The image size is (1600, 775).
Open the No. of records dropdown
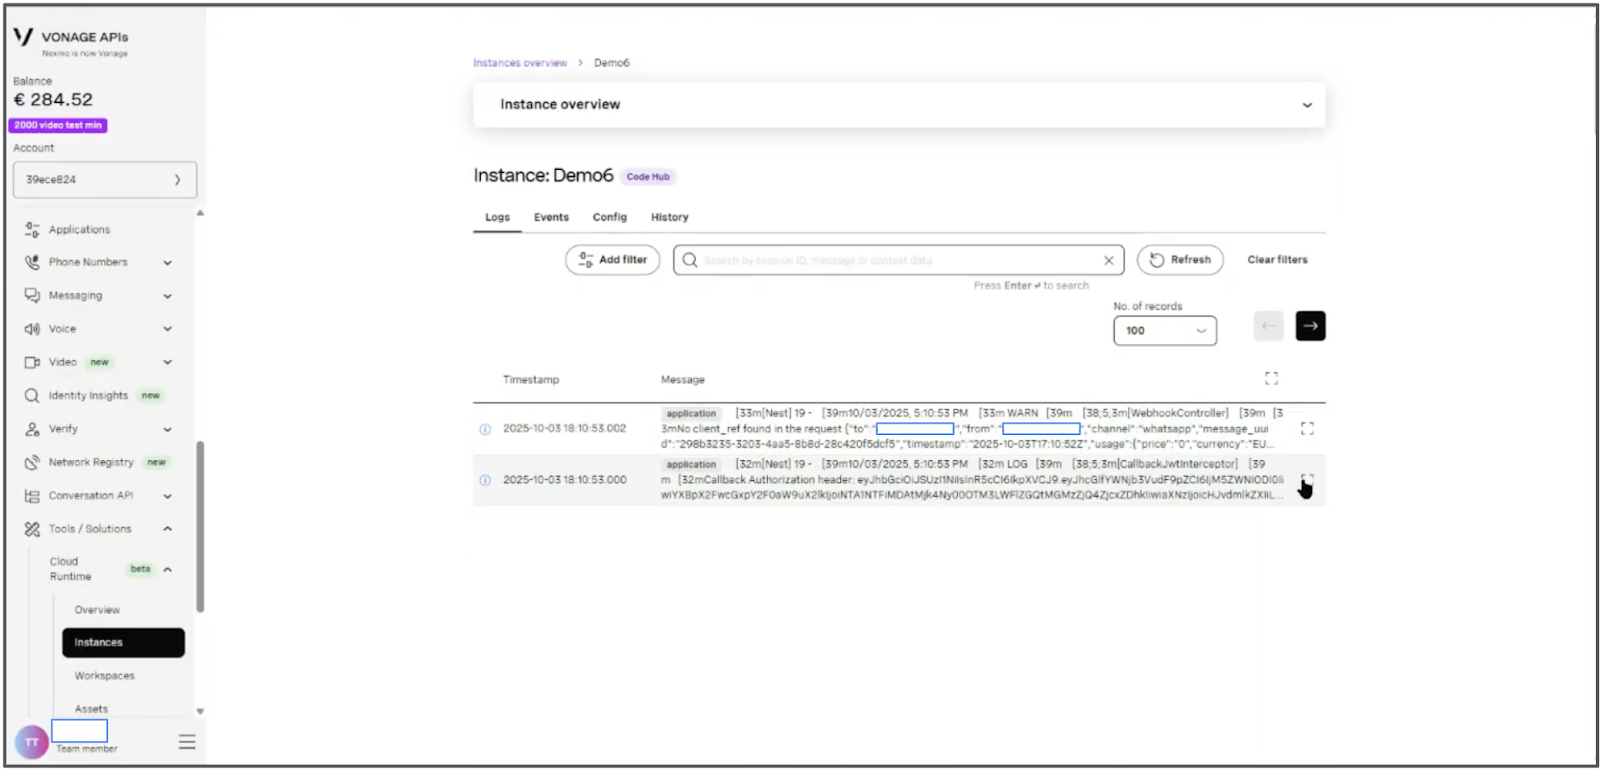[x=1165, y=331]
